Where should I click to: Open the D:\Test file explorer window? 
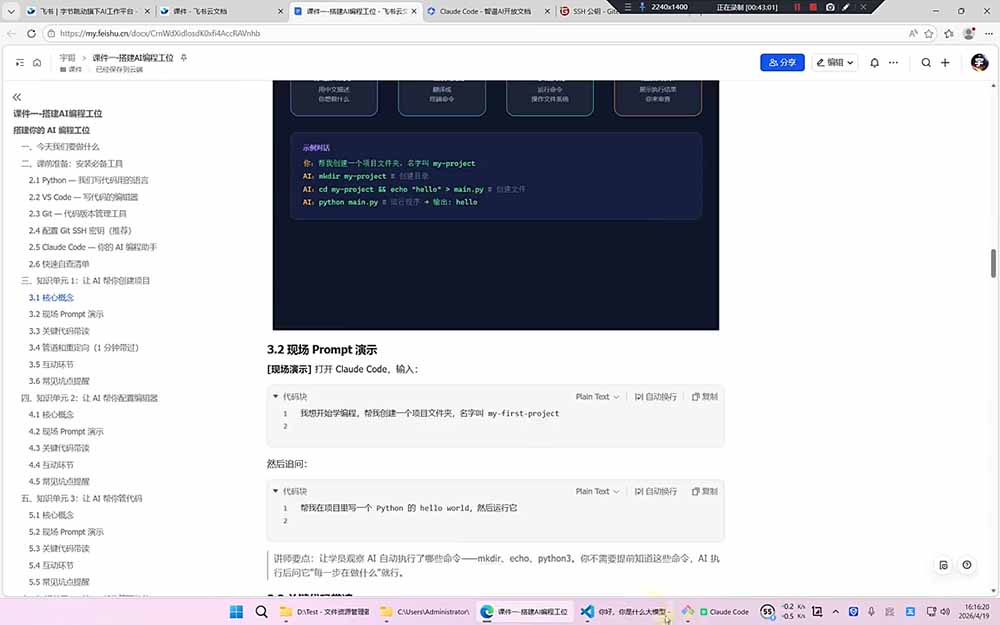[x=325, y=612]
